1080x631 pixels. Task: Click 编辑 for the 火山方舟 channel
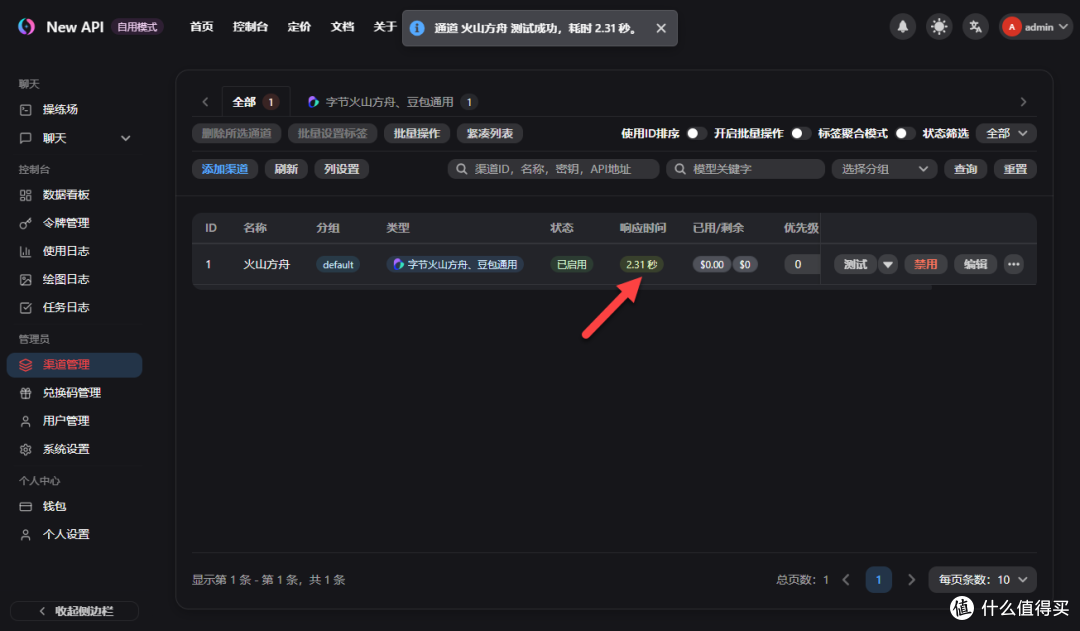[x=975, y=265]
